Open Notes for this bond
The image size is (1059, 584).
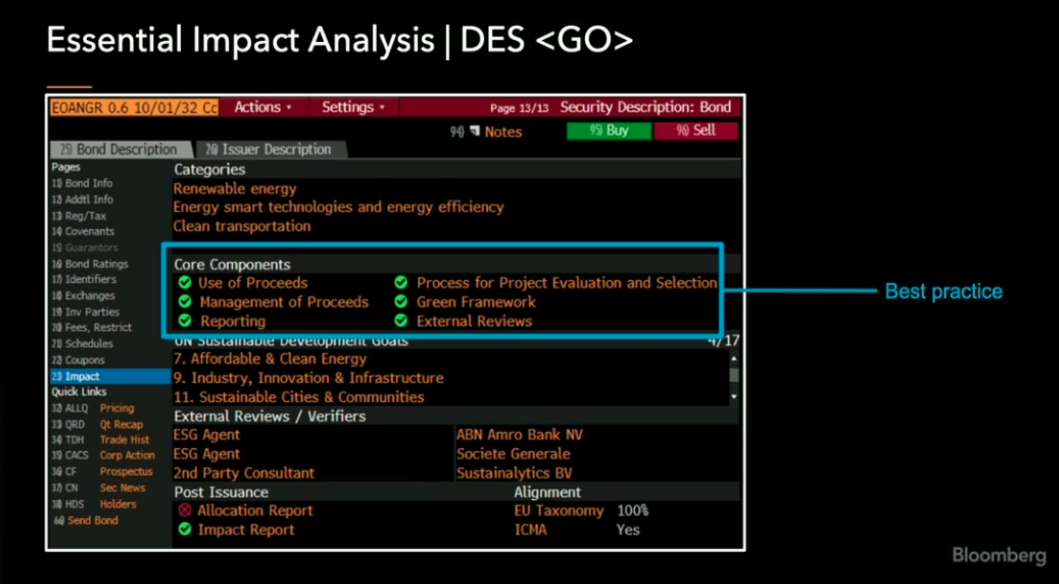point(503,132)
